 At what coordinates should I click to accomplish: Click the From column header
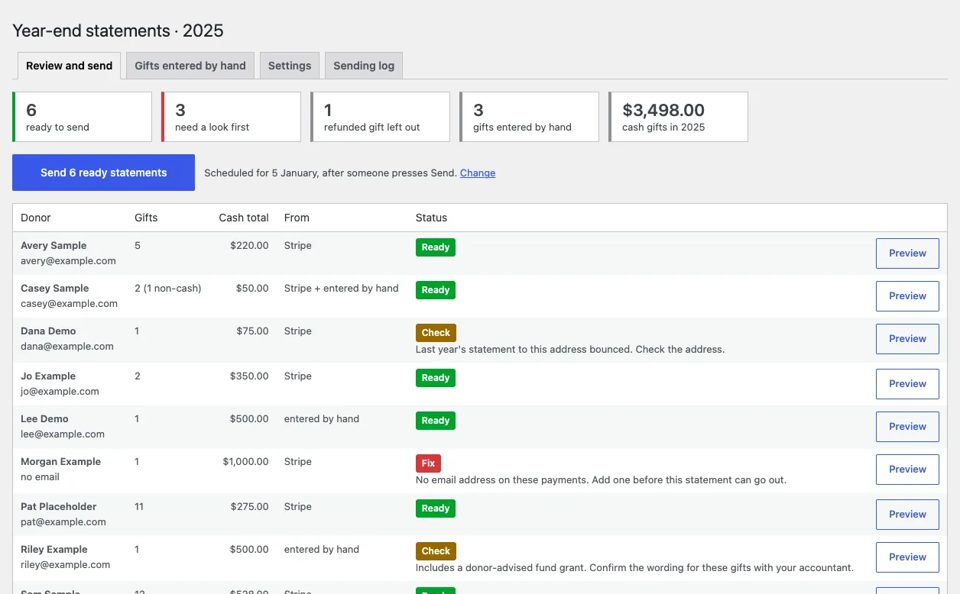(296, 217)
